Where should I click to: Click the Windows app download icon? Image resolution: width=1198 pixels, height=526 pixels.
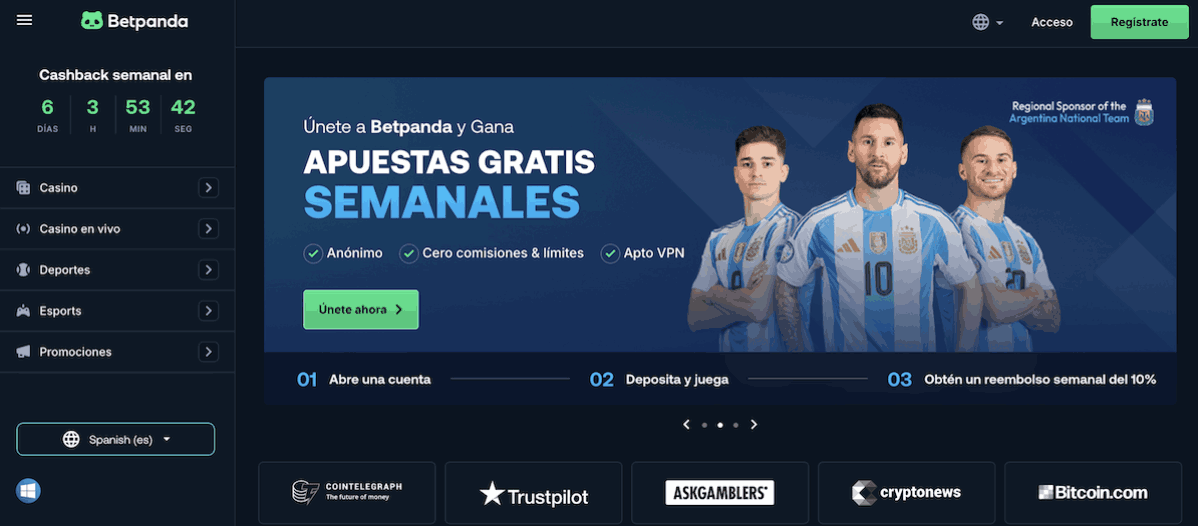coord(28,490)
